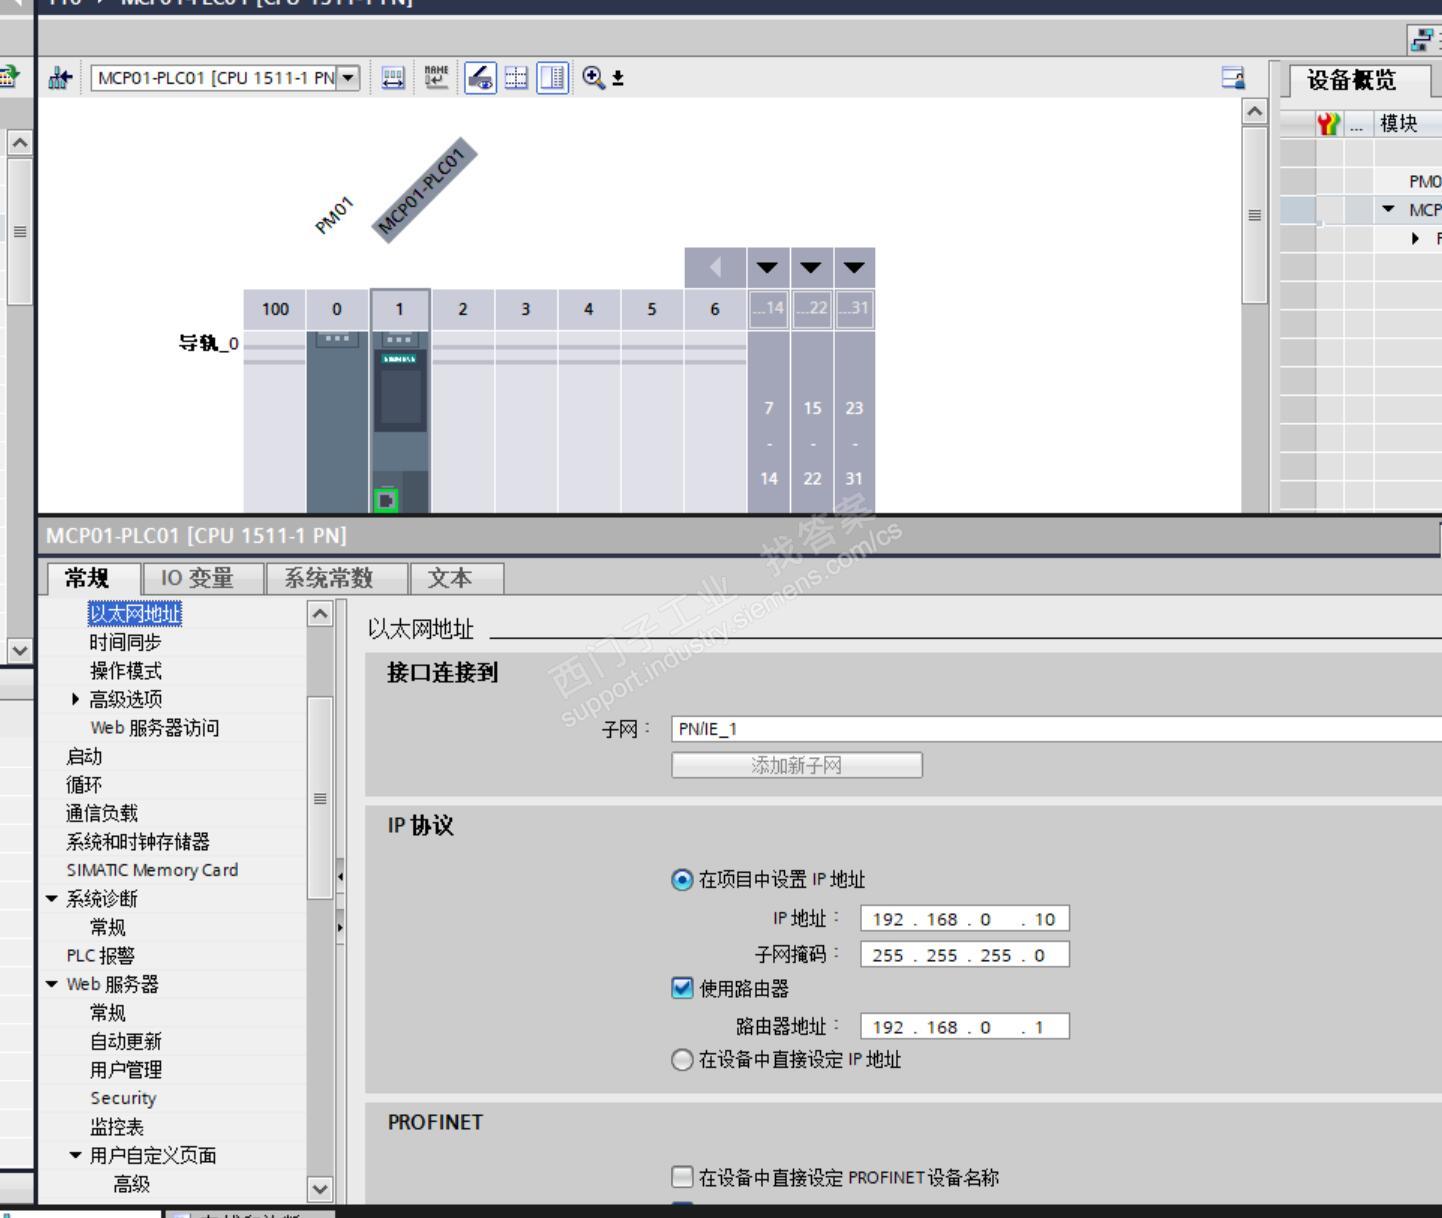Click the show address labels toolbar icon
The height and width of the screenshot is (1218, 1442).
point(393,78)
